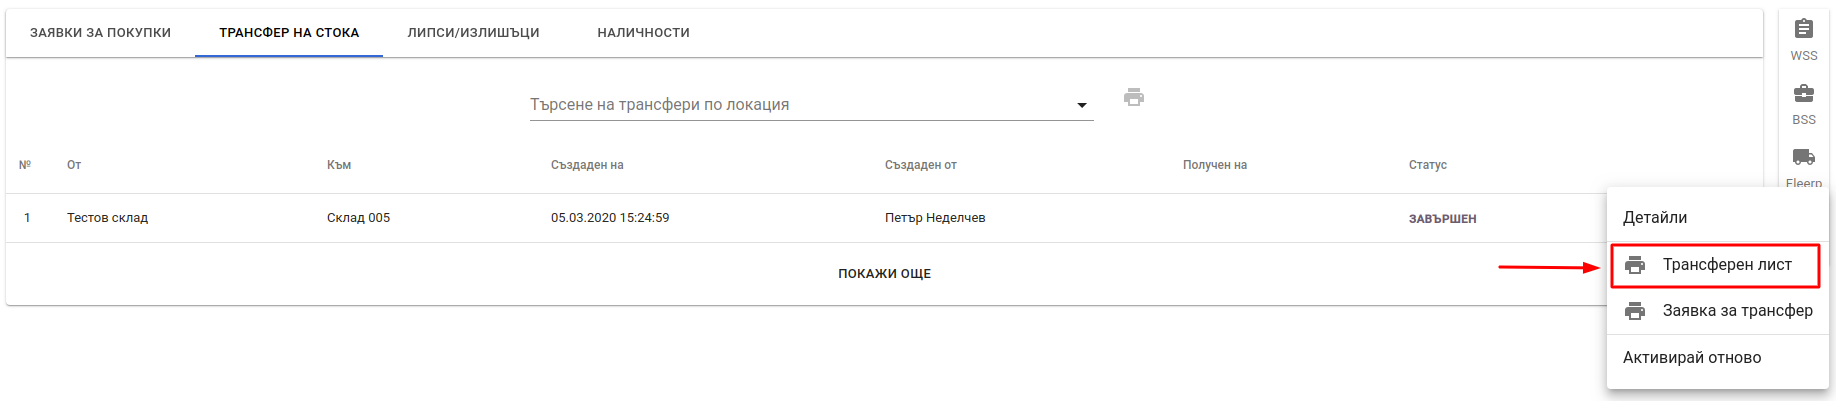Screen dimensions: 1836x401
Task: Expand the transfer location search dropdown arrow
Action: tap(1082, 105)
